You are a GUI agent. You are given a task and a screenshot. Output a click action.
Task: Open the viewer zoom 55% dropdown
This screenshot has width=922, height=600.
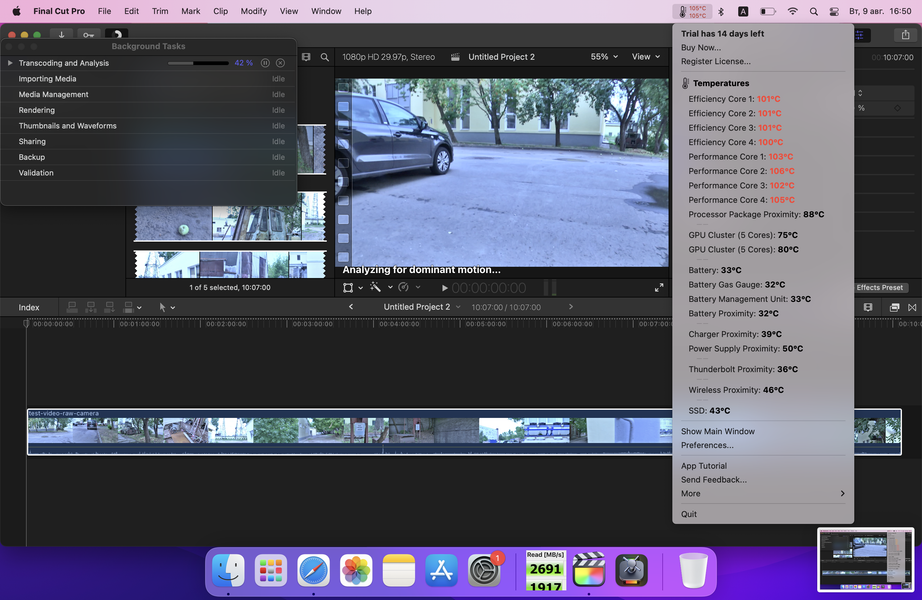click(603, 57)
